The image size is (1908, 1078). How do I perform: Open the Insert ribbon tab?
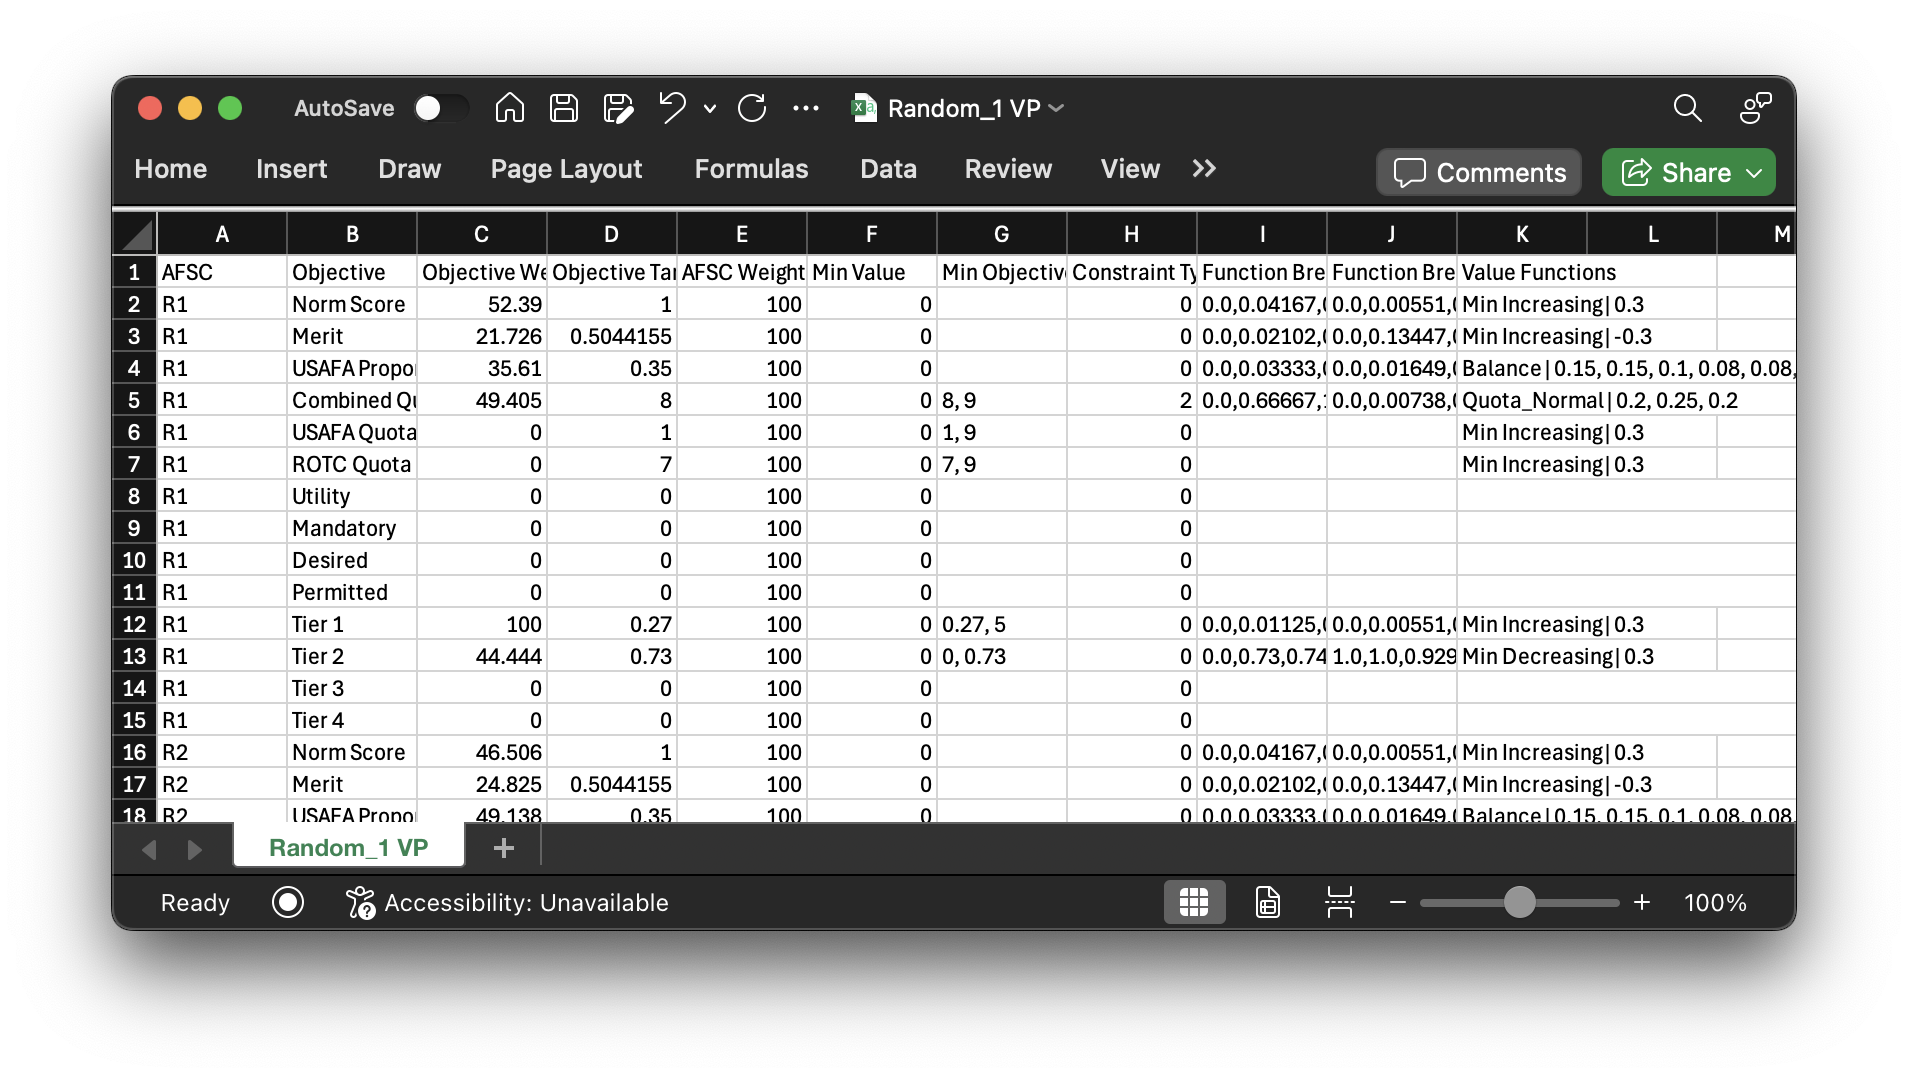click(291, 169)
